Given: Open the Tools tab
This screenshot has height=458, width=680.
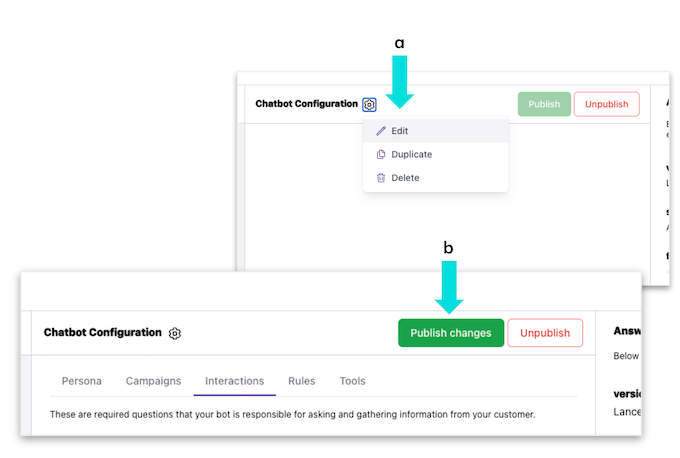Looking at the screenshot, I should coord(352,381).
